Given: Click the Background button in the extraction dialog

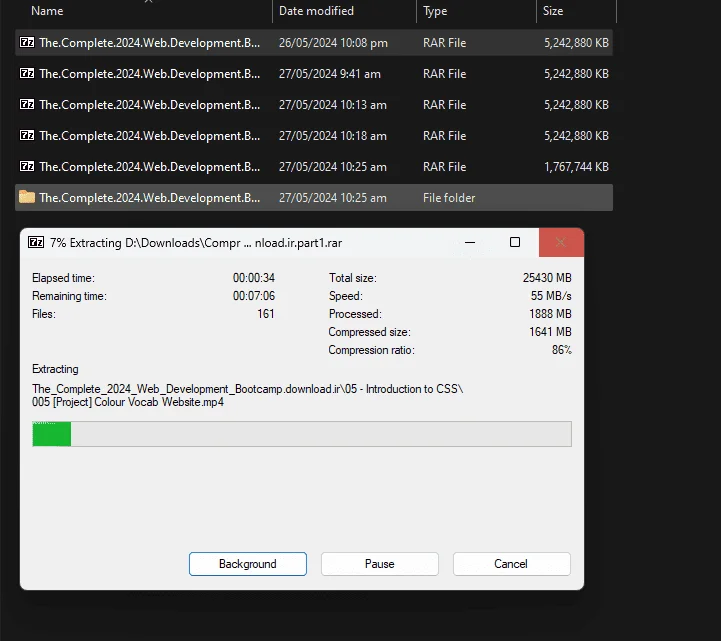Looking at the screenshot, I should point(247,564).
